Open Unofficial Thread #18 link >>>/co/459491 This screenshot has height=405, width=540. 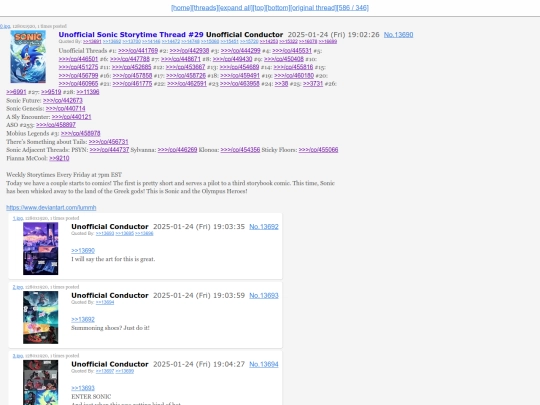240,75
